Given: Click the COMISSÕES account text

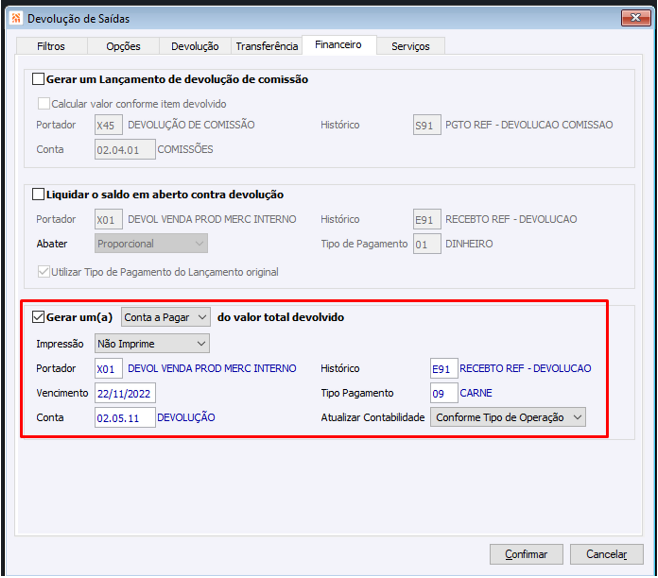Looking at the screenshot, I should tap(185, 149).
